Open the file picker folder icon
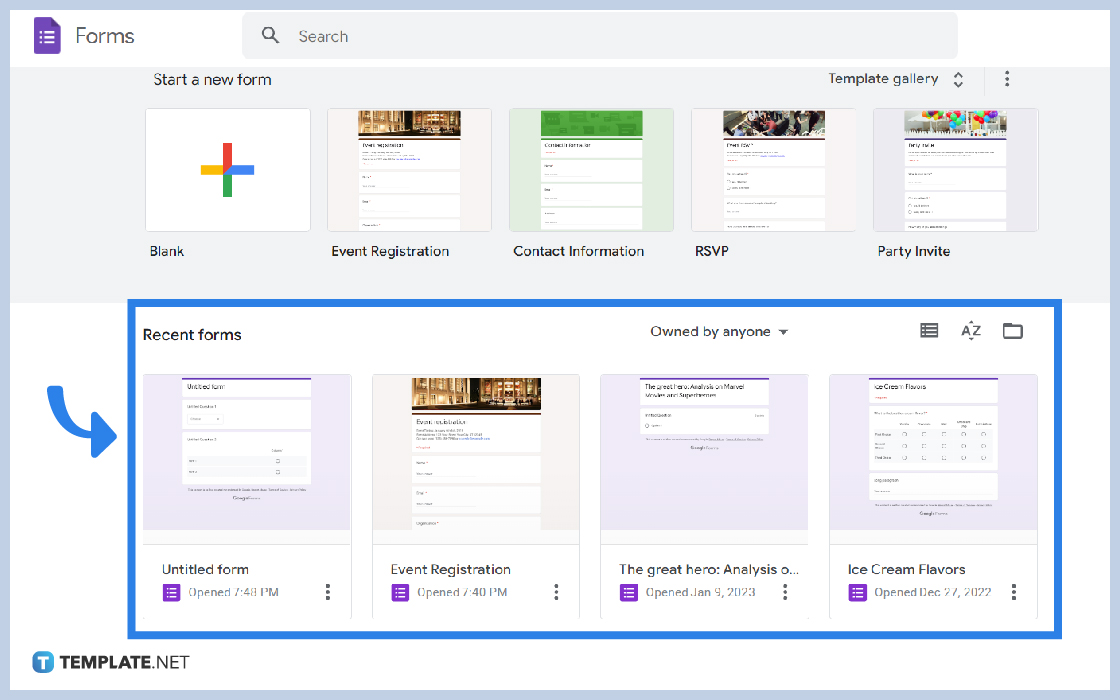The image size is (1120, 700). [1012, 331]
